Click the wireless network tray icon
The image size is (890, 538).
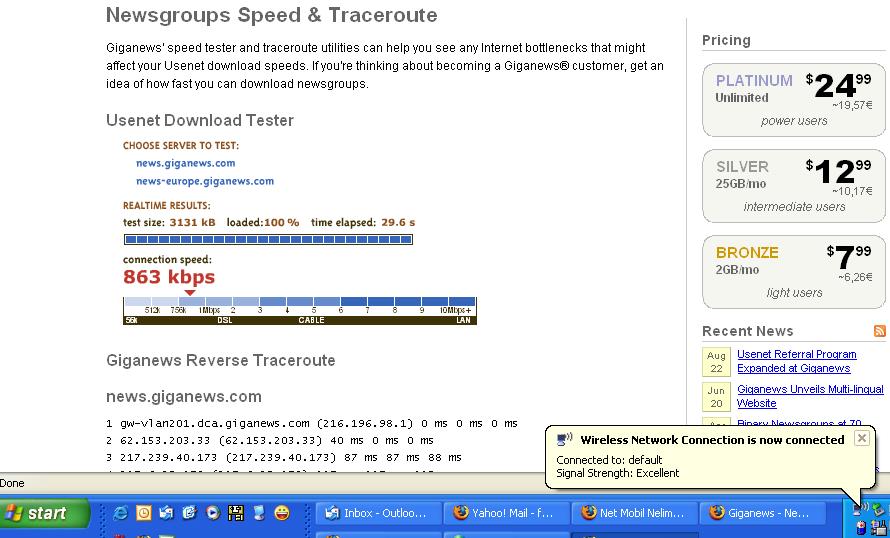(861, 510)
